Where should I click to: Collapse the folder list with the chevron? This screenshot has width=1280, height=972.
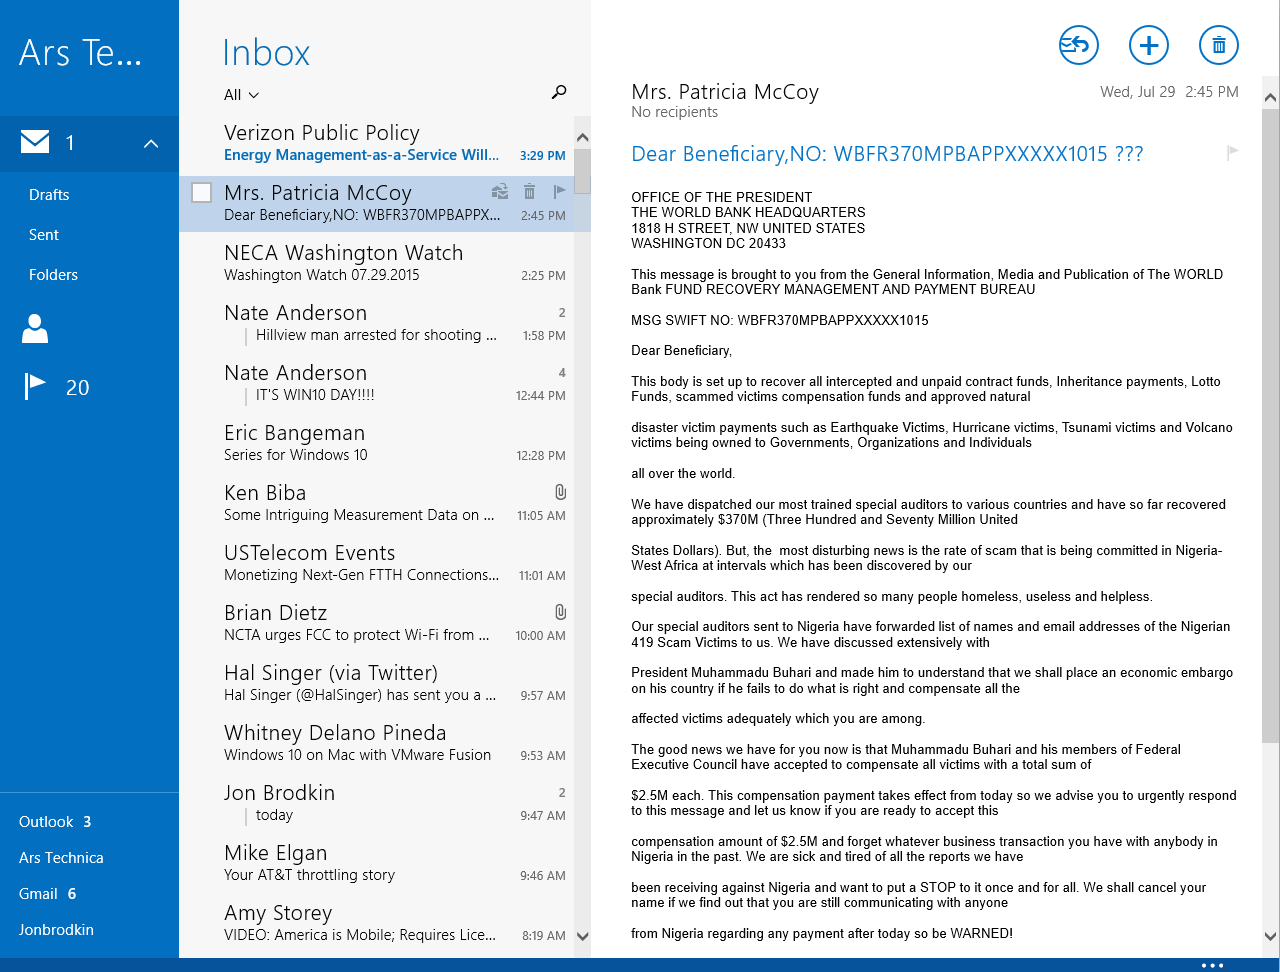pos(151,143)
